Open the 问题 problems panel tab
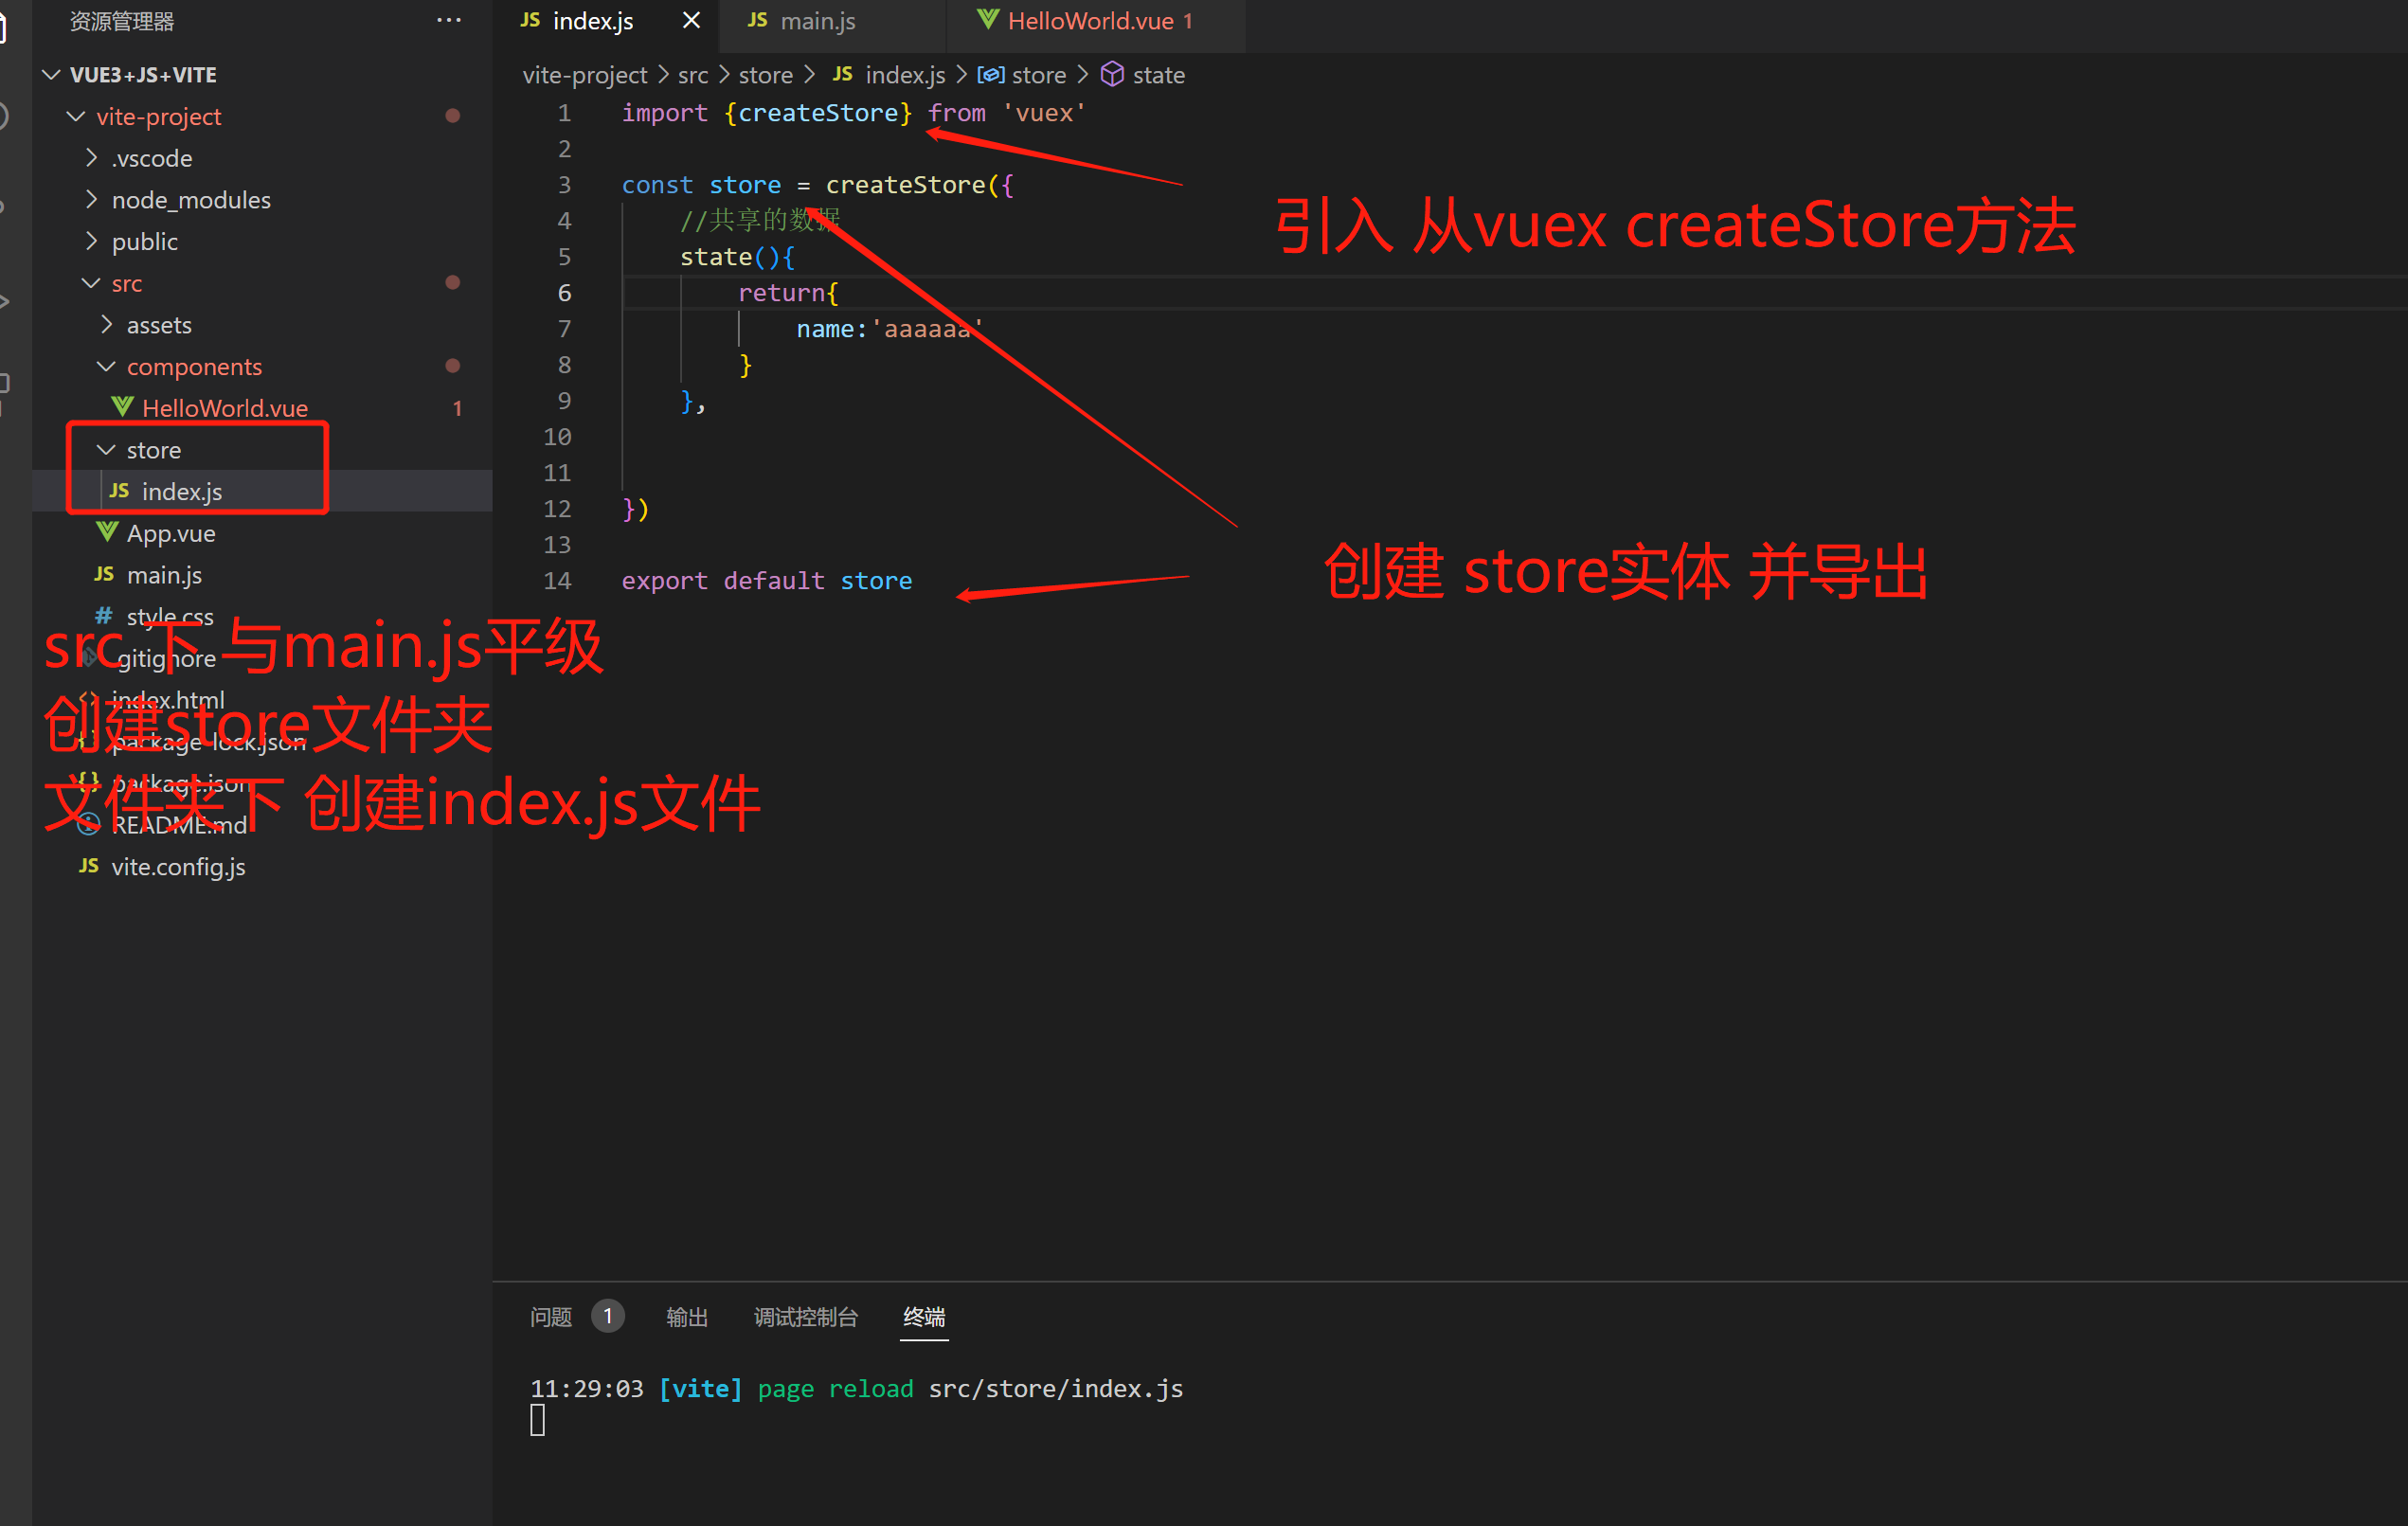The height and width of the screenshot is (1526, 2408). click(551, 1316)
